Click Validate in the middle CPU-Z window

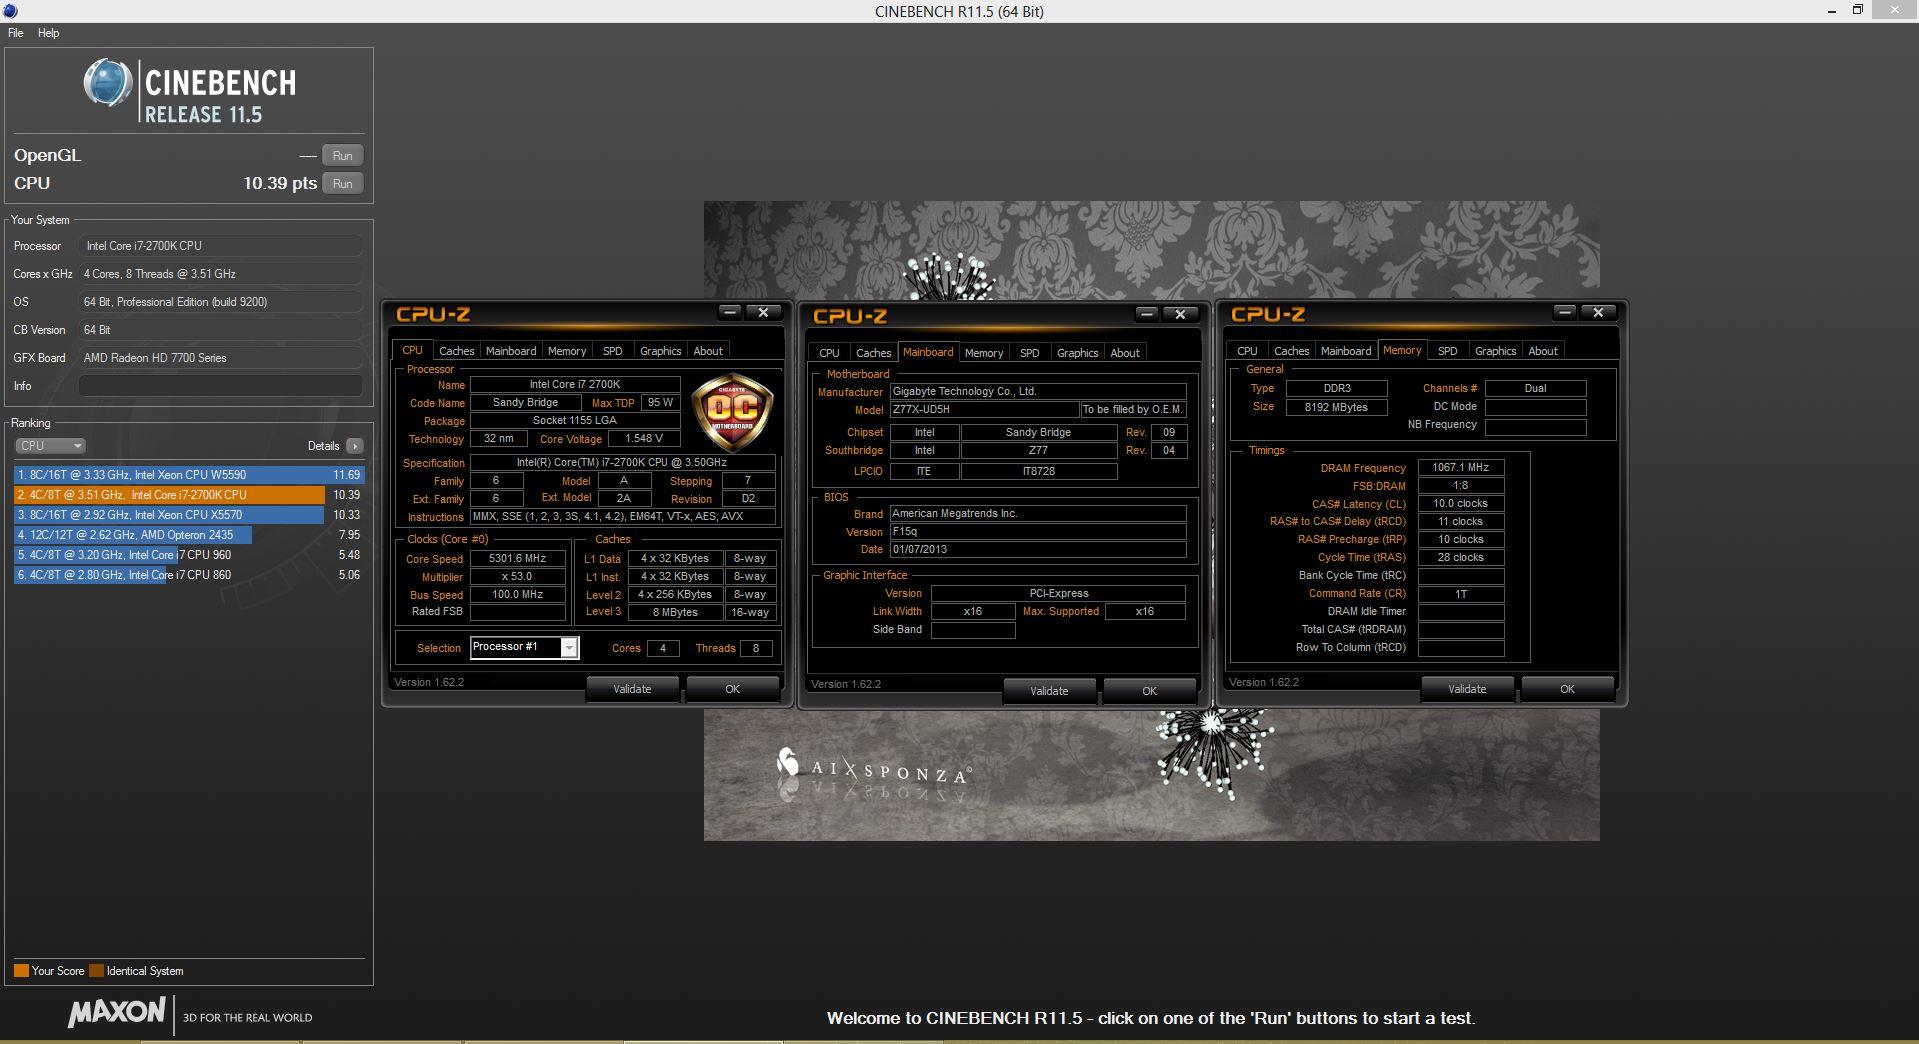click(x=1049, y=691)
